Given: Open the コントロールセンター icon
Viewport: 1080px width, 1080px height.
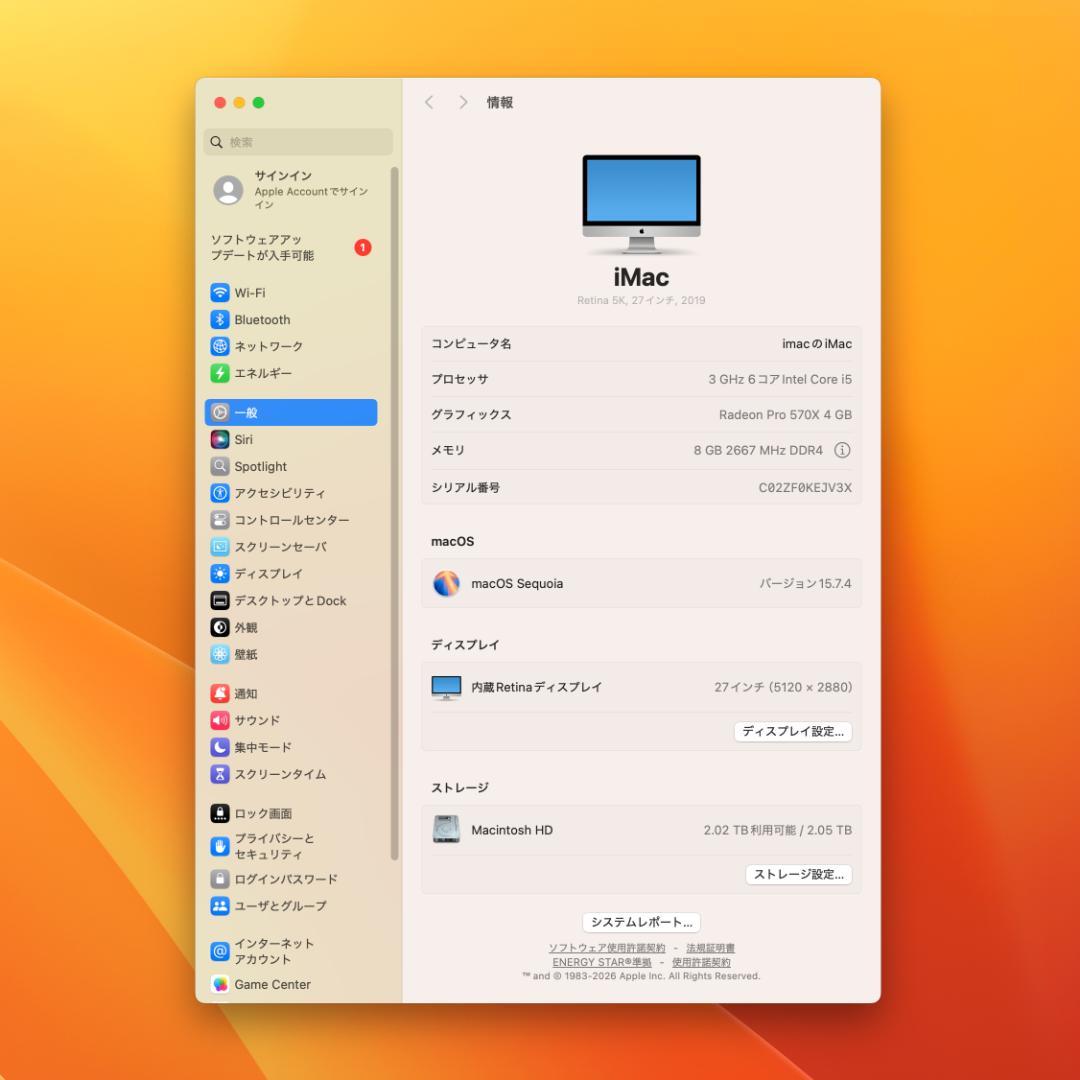Looking at the screenshot, I should click(x=220, y=520).
